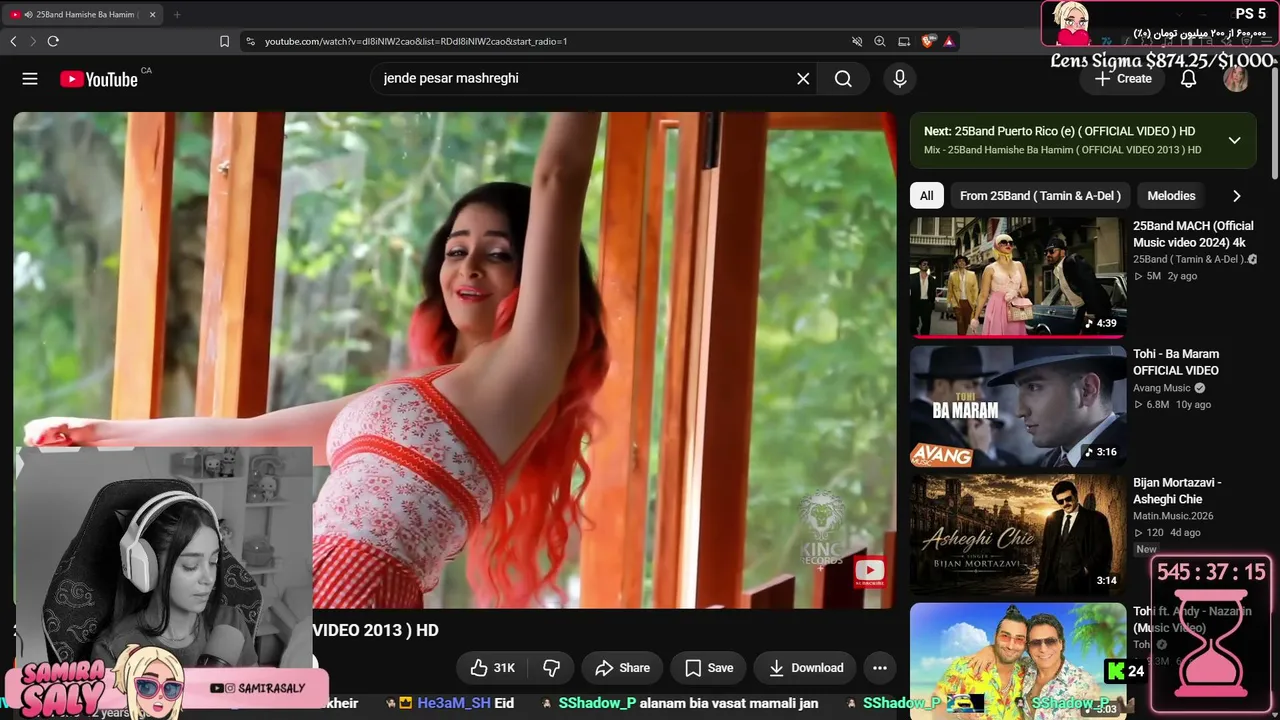This screenshot has height=720, width=1280.
Task: Select the All filter chip
Action: [927, 196]
